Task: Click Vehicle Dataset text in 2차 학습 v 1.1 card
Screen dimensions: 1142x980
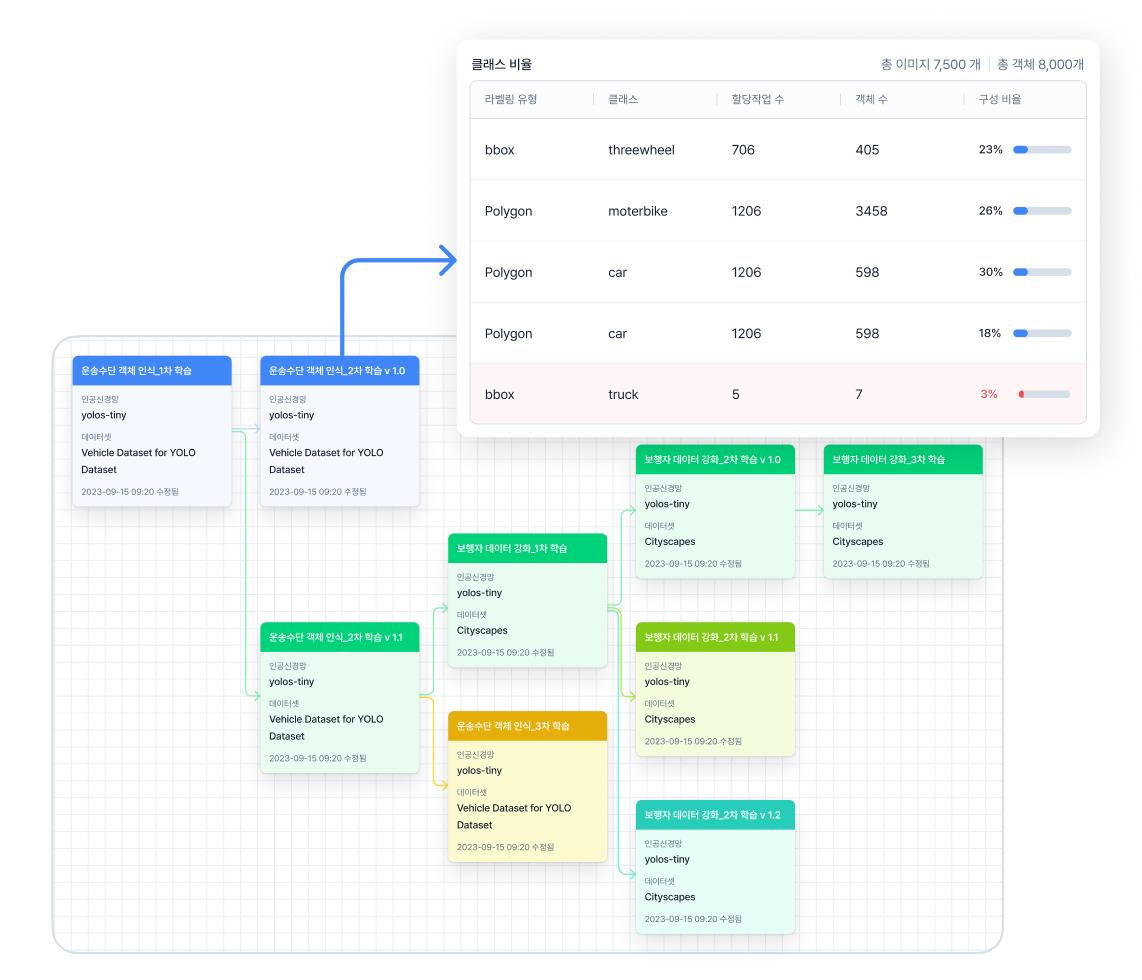Action: tap(326, 727)
